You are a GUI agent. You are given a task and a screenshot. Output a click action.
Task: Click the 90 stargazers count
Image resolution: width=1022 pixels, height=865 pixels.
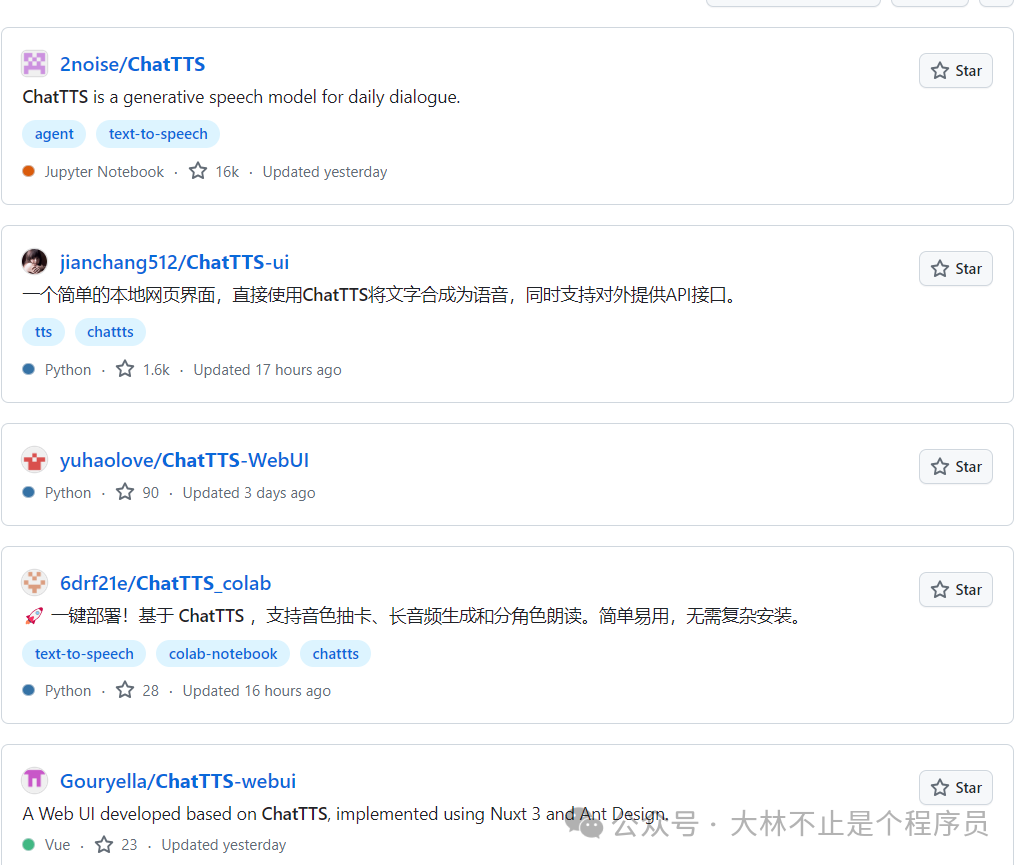(151, 493)
